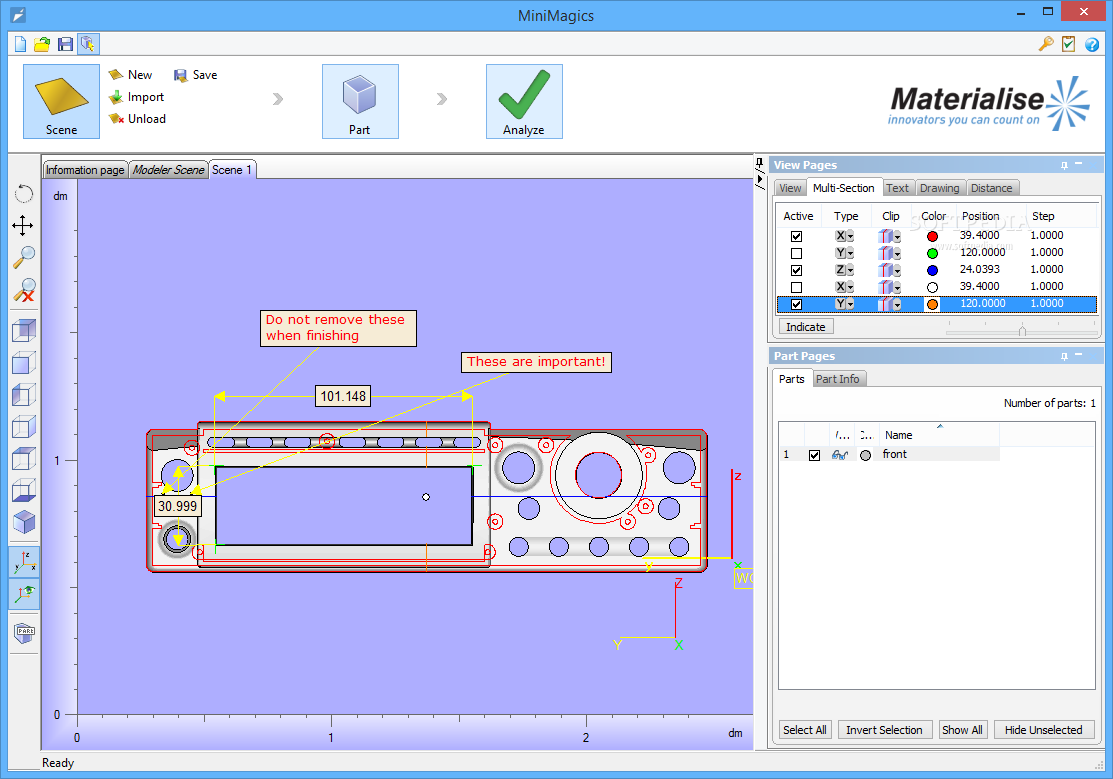Open Clip dropdown for red section row
This screenshot has width=1113, height=779.
(897, 236)
